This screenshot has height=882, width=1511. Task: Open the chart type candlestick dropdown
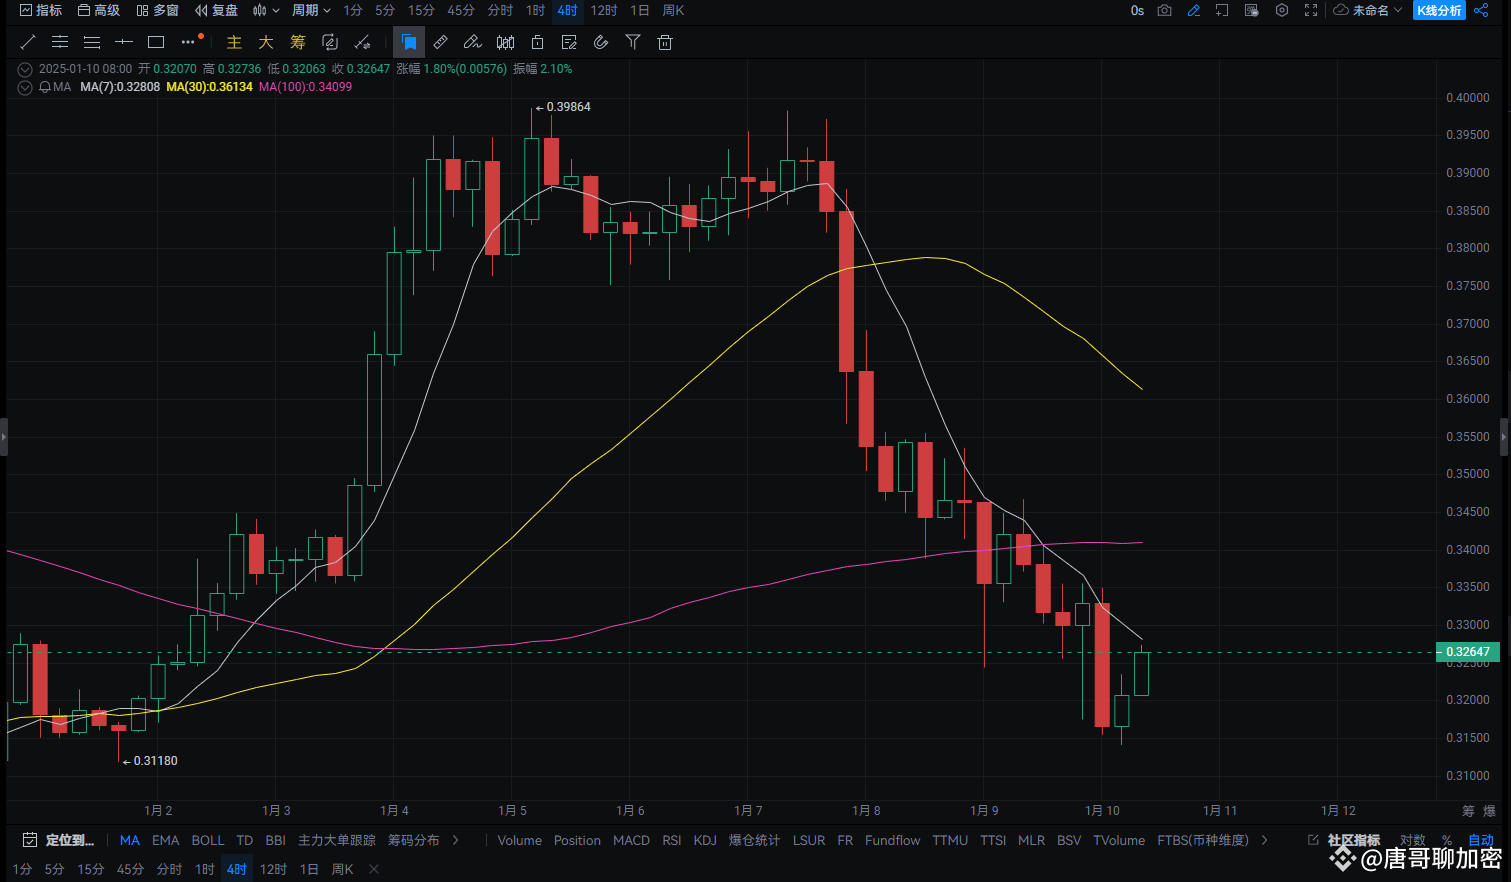pyautogui.click(x=266, y=10)
